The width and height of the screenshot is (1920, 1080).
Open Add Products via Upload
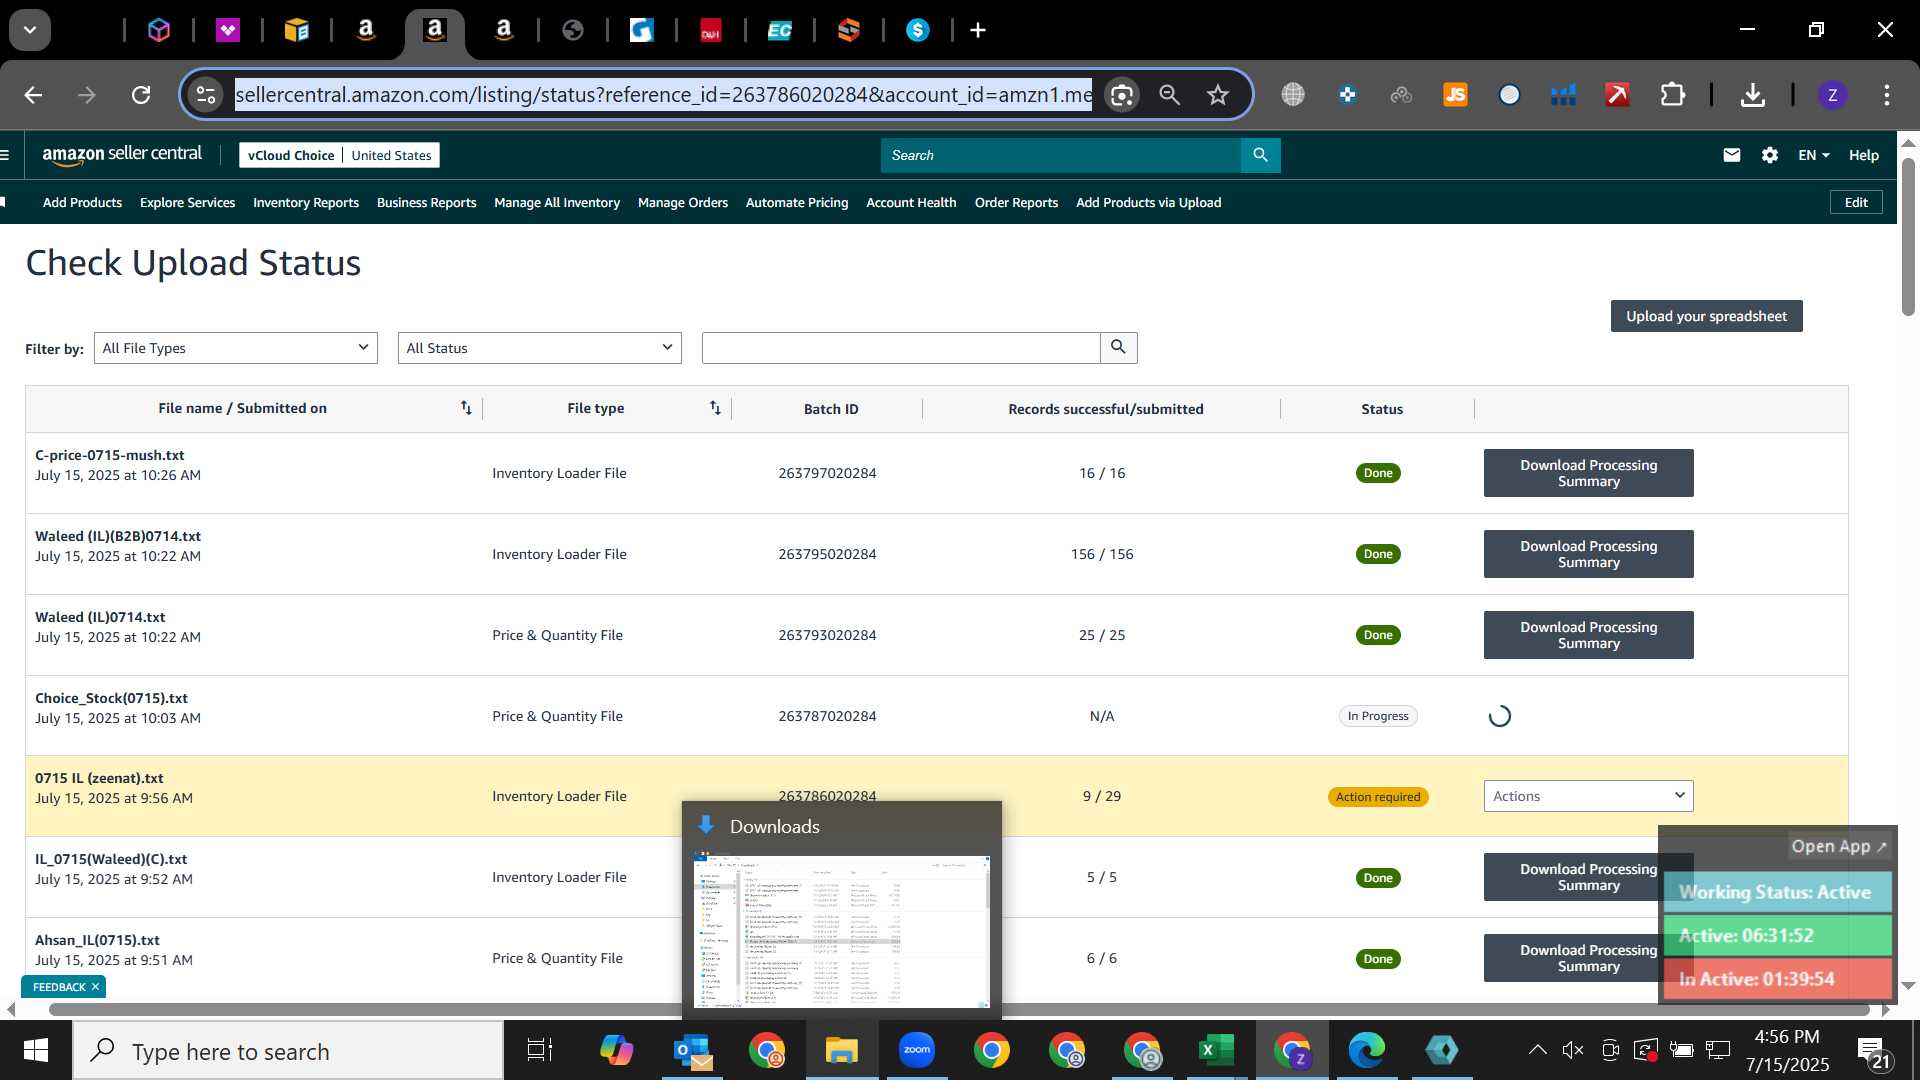[1149, 202]
